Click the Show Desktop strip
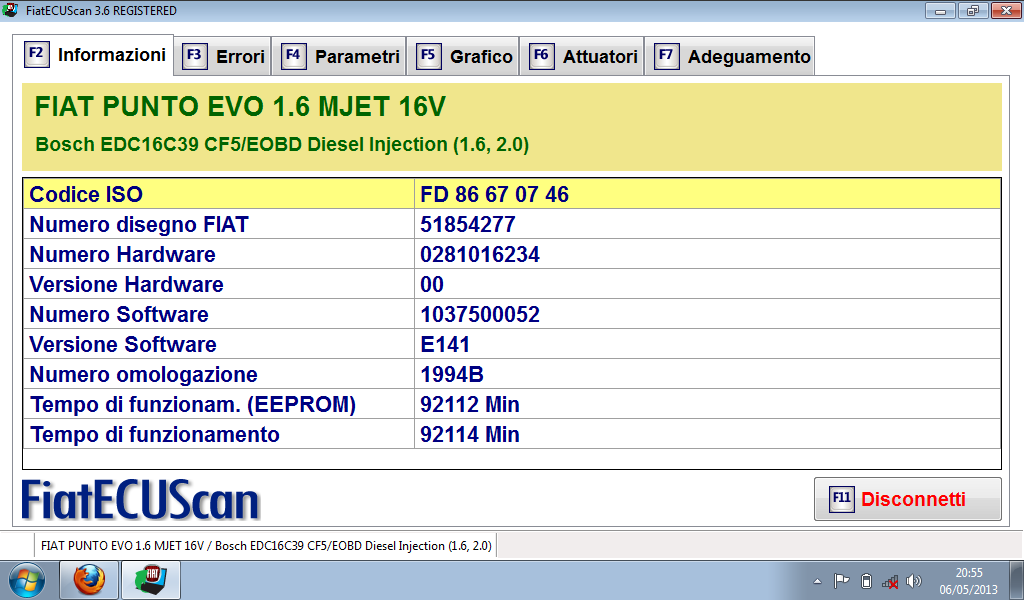 coord(1016,580)
